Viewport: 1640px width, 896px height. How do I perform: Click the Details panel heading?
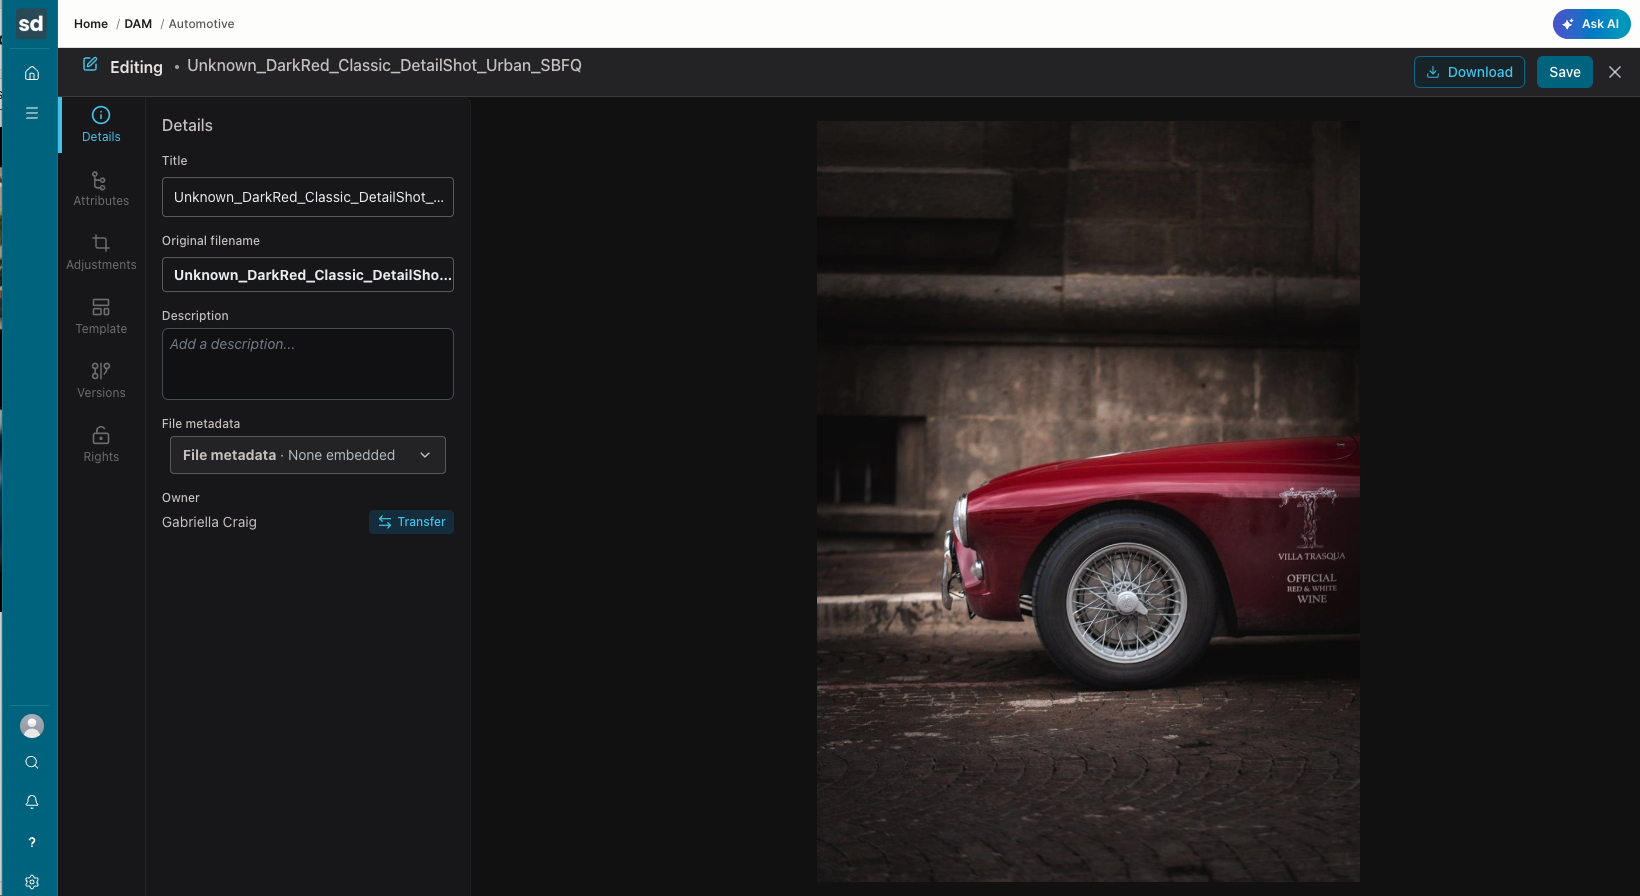[187, 125]
